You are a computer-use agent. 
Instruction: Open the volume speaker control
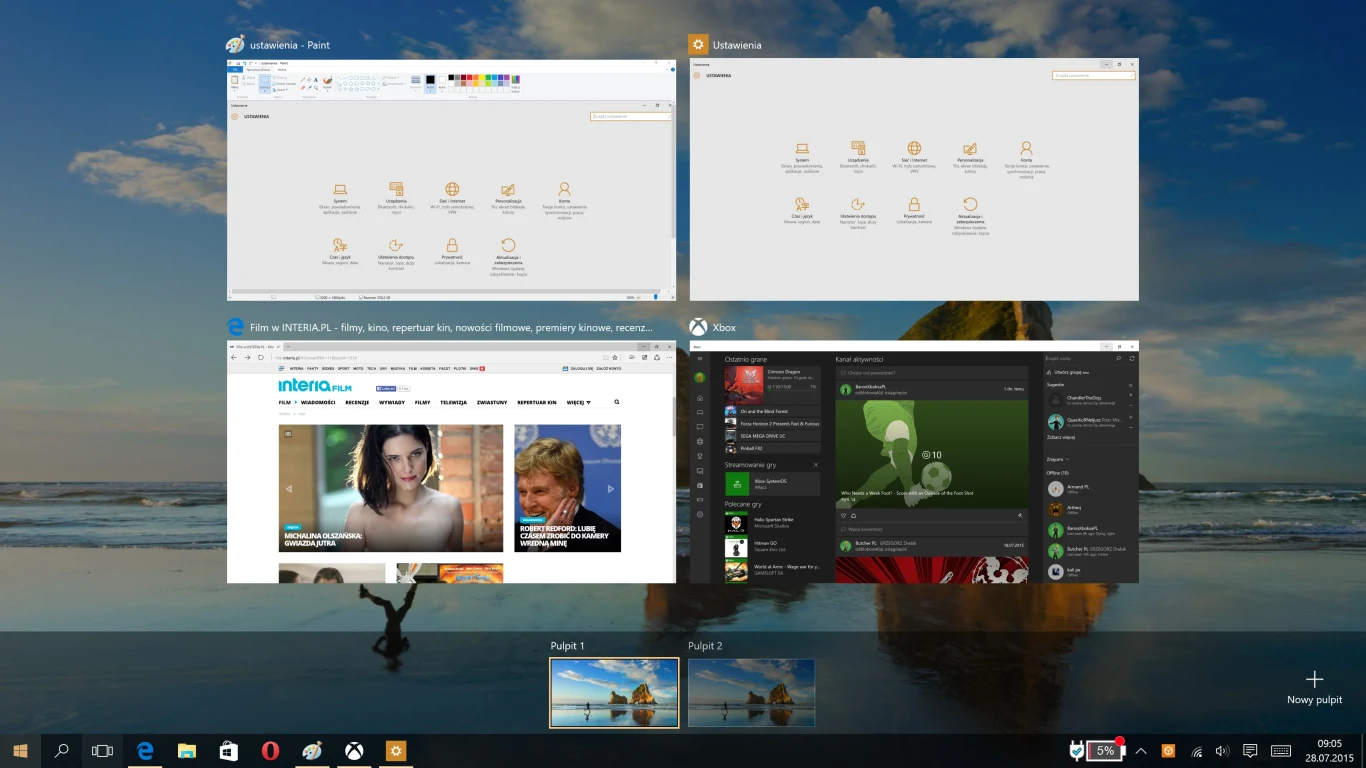pos(1222,751)
